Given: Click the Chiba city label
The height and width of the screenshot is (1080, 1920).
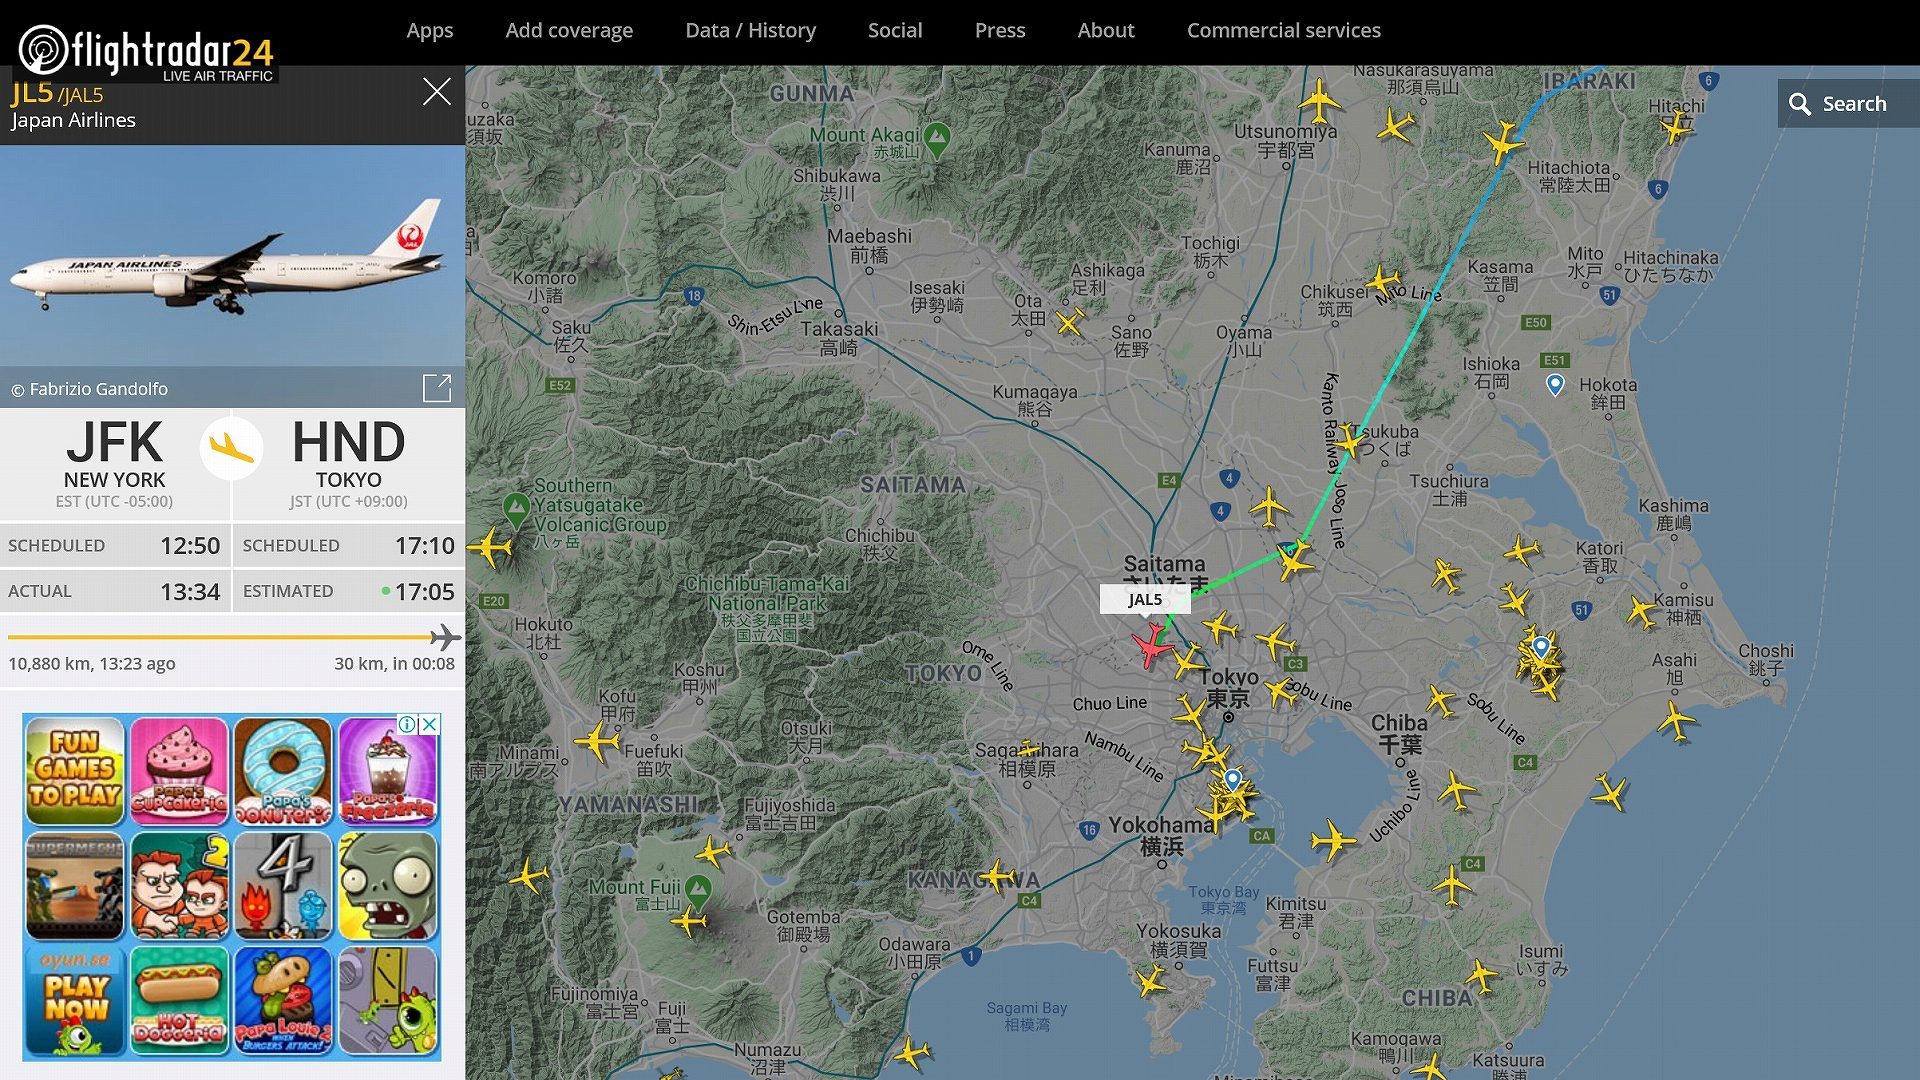Looking at the screenshot, I should [1399, 733].
